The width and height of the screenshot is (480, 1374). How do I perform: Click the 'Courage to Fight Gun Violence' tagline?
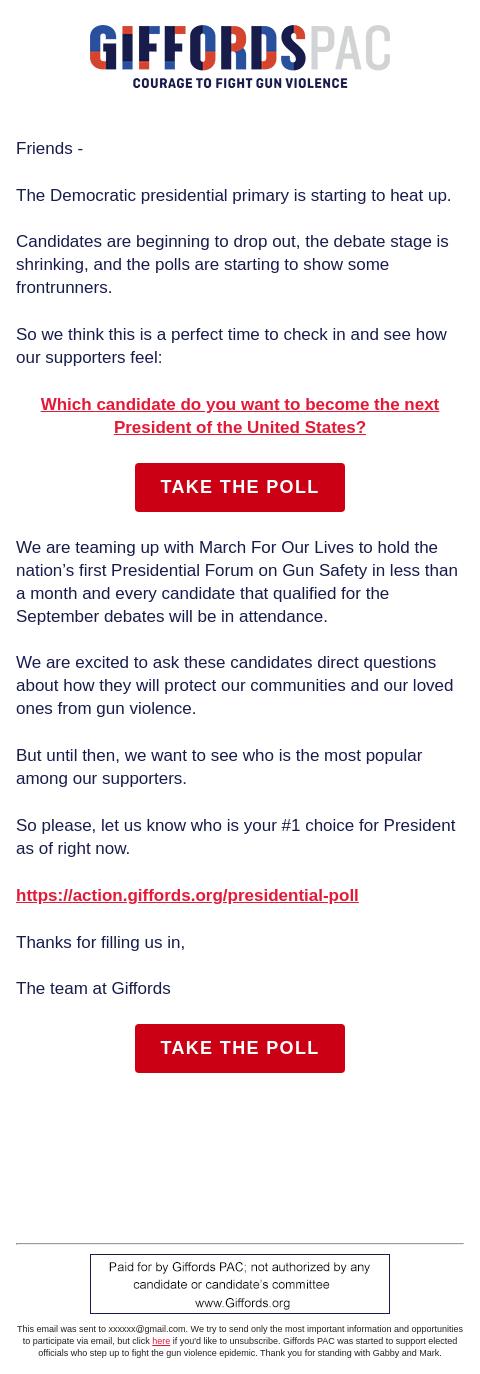click(240, 83)
